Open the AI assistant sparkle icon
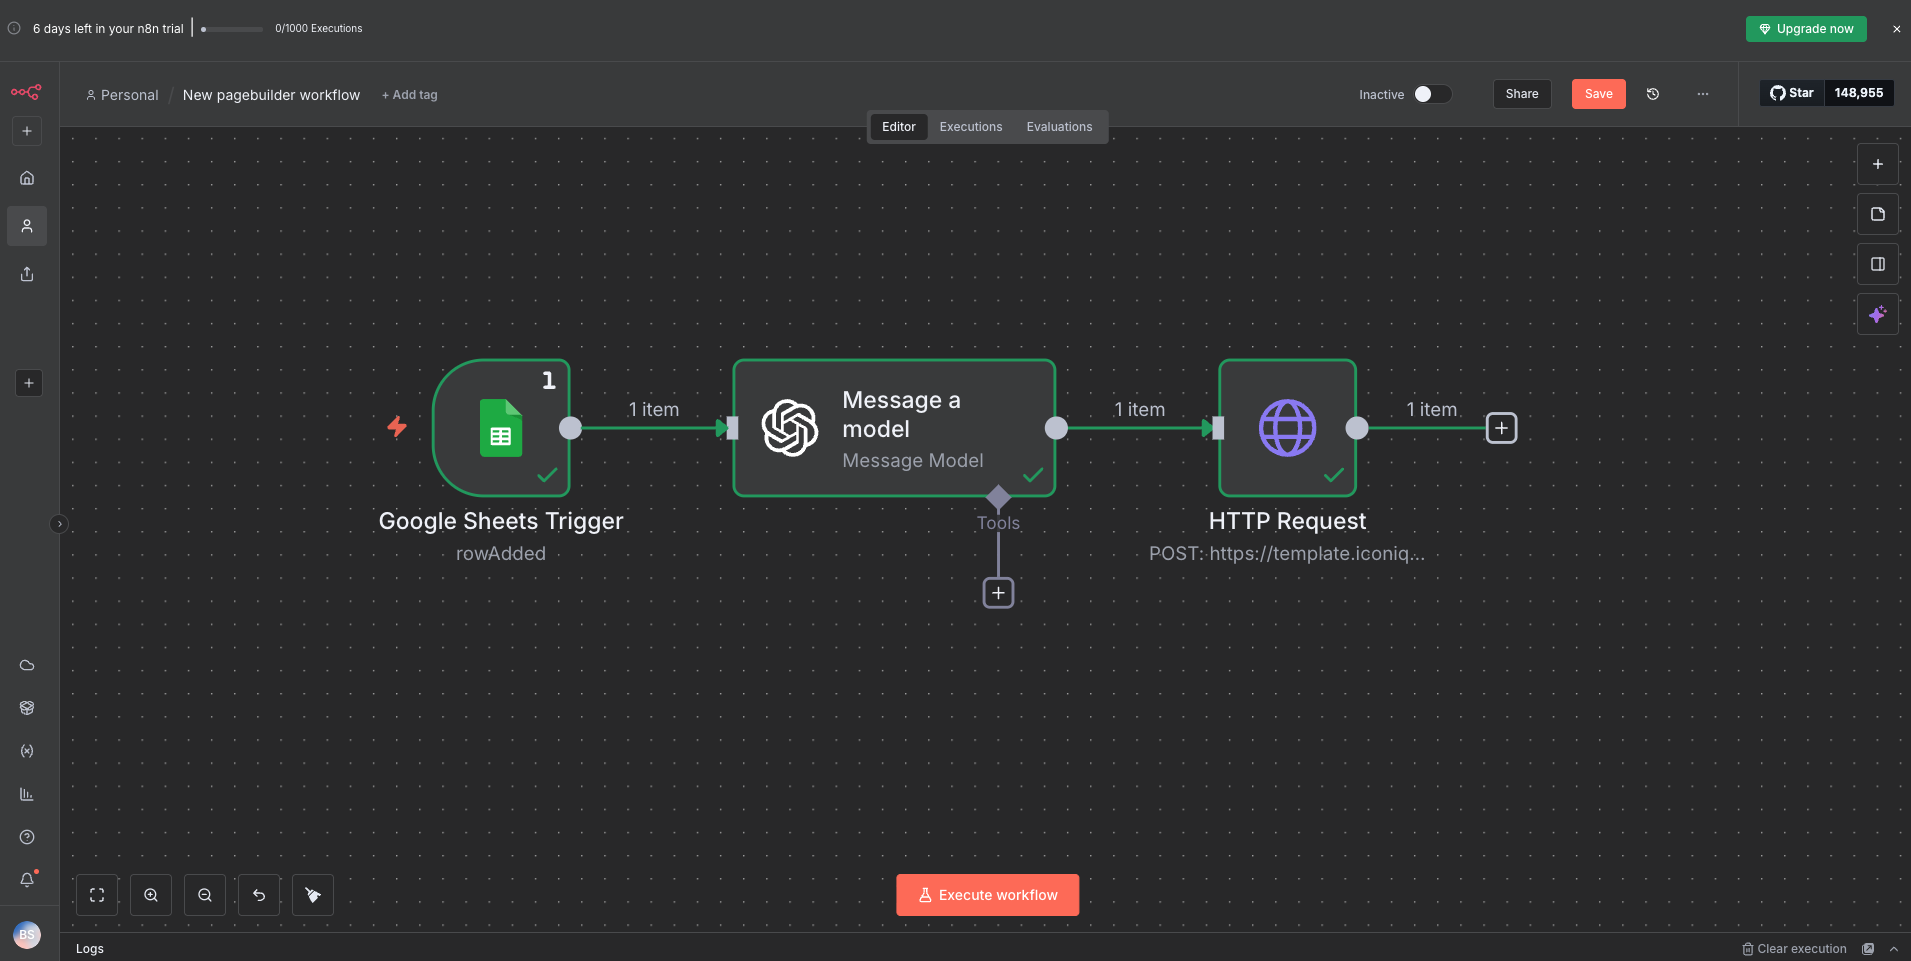Screen dimensions: 1911x961 tap(1877, 315)
